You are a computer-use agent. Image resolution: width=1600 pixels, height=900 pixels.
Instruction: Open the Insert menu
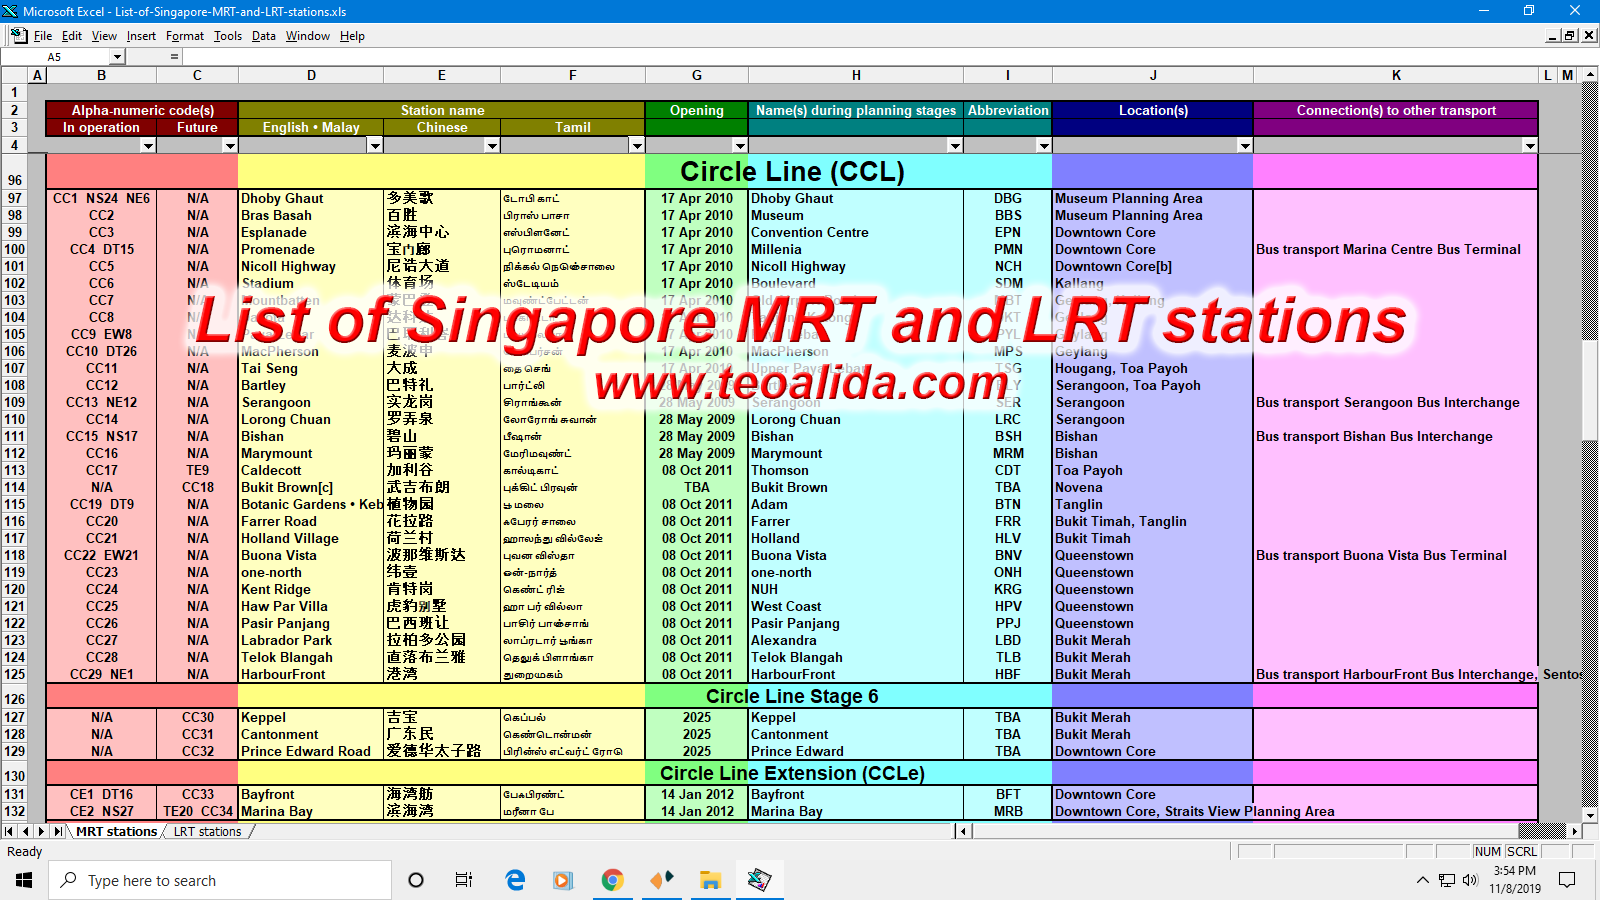(141, 36)
